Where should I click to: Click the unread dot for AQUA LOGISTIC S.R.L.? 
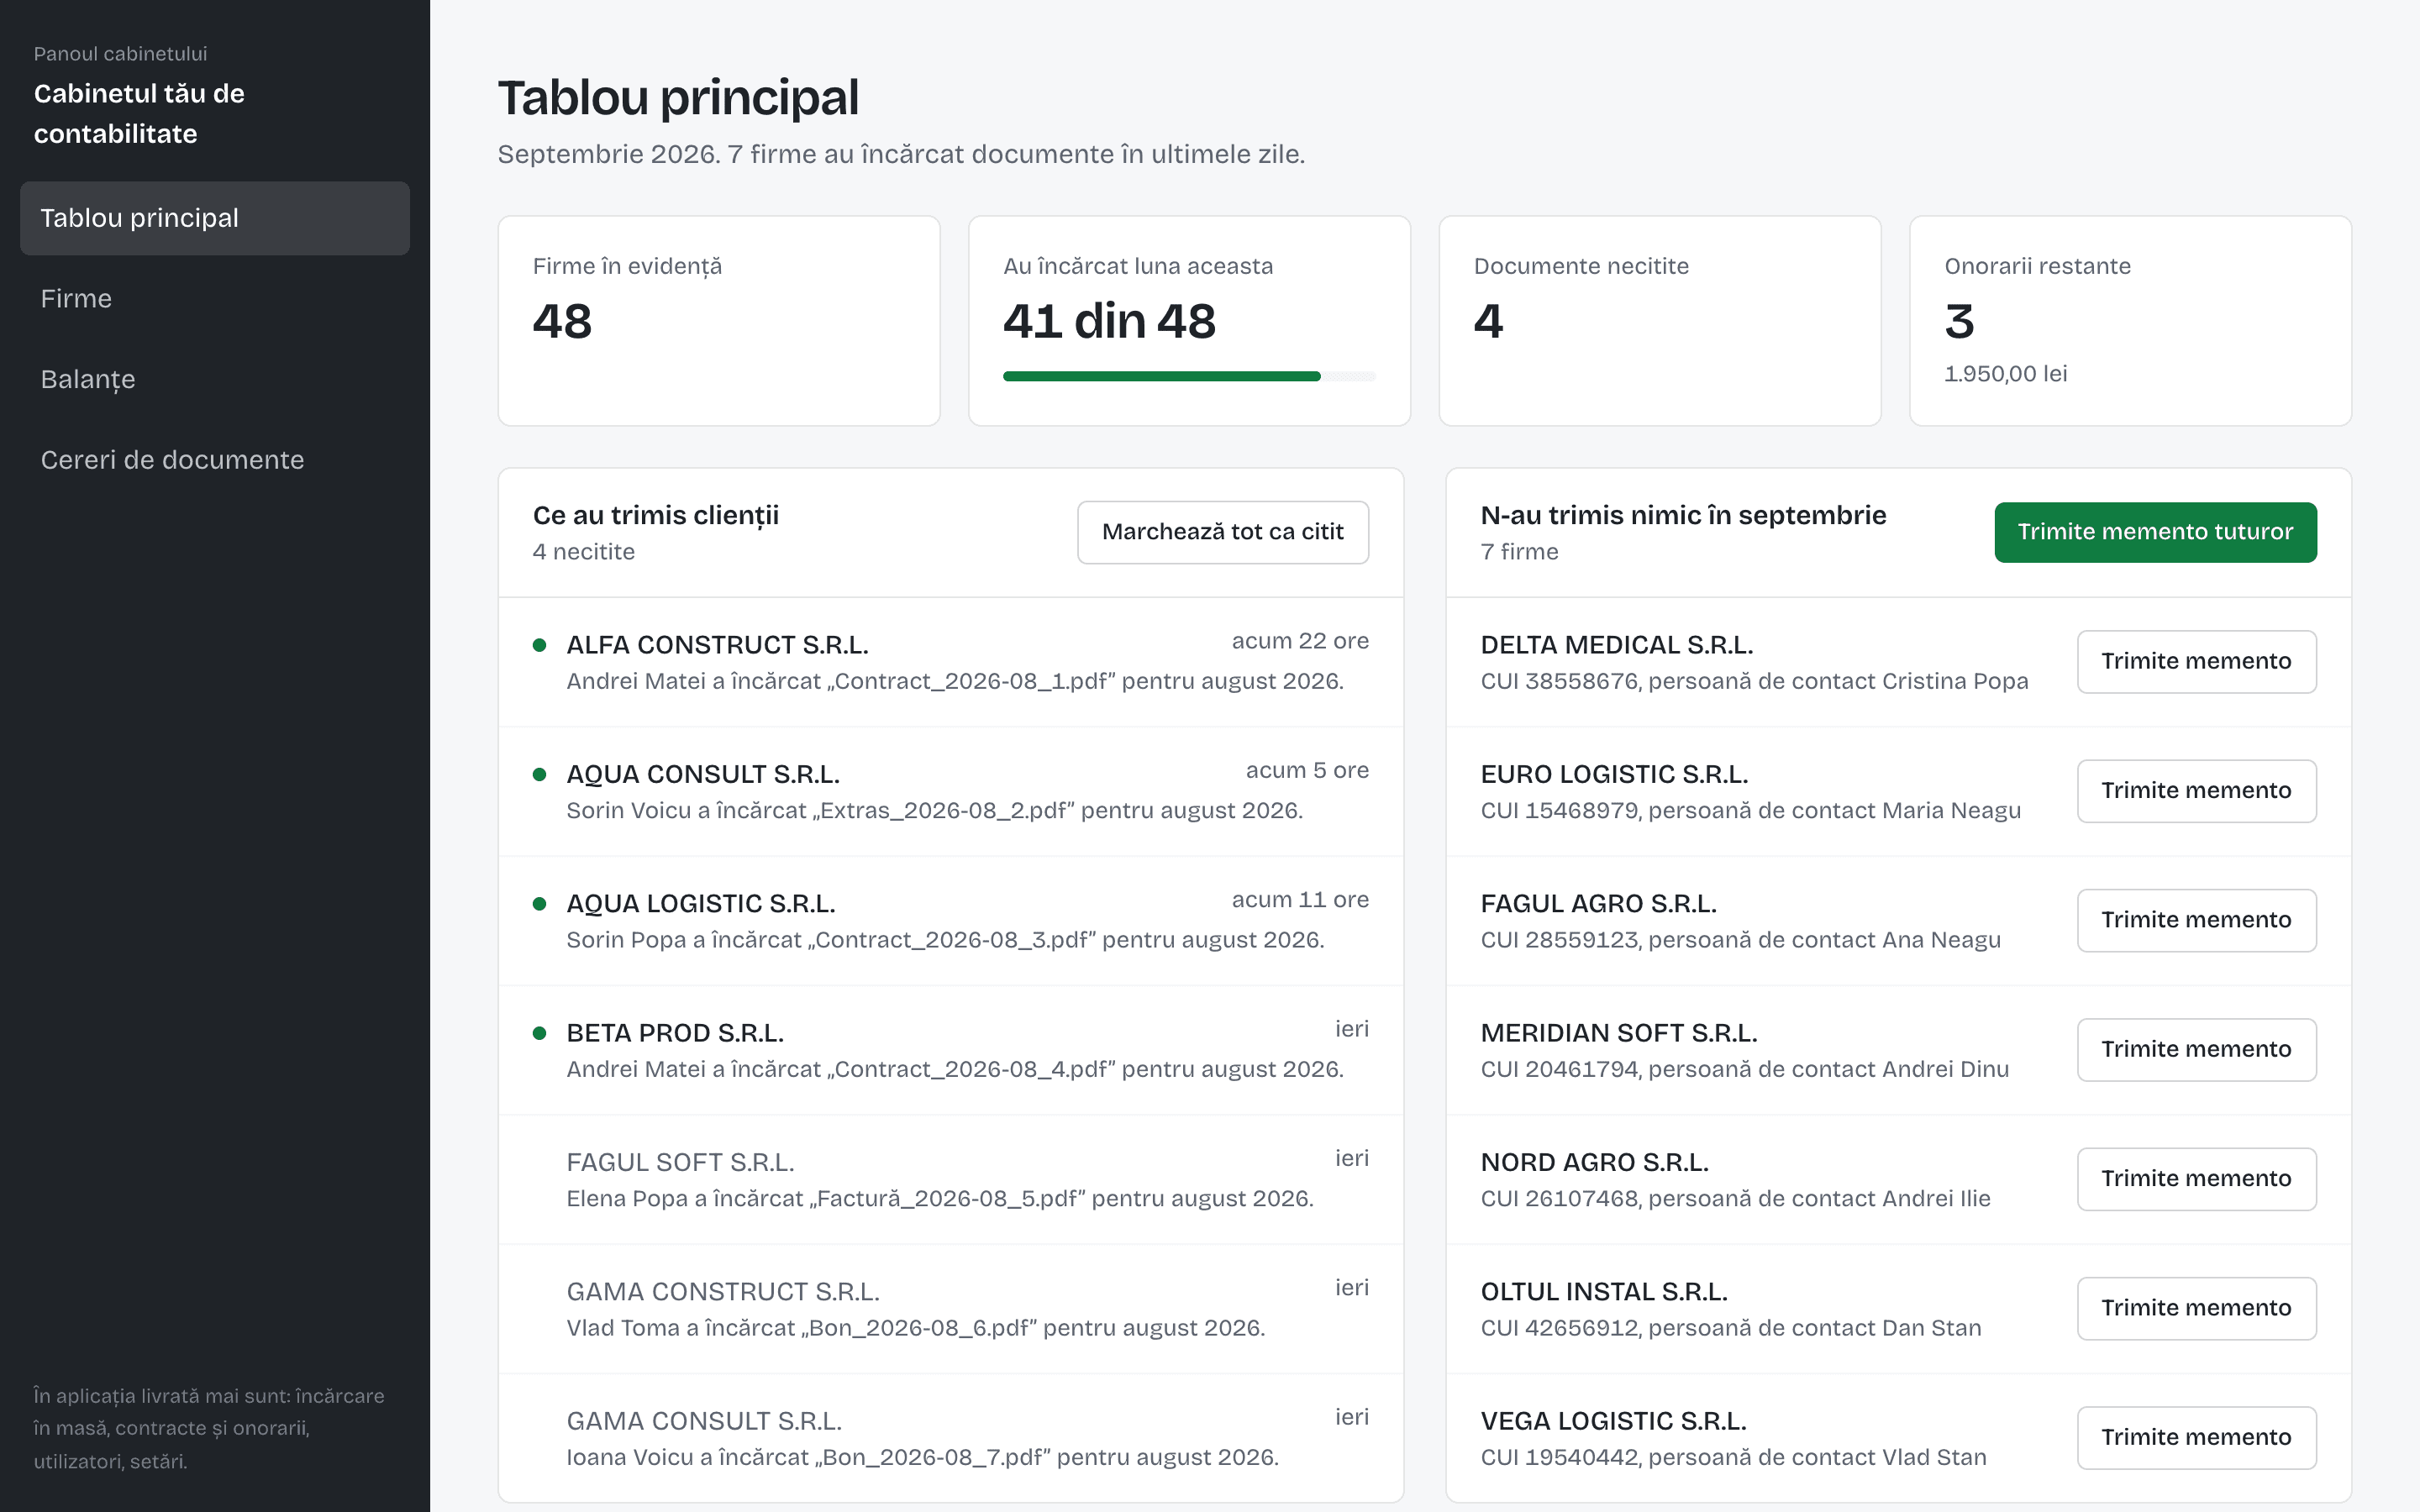[540, 904]
